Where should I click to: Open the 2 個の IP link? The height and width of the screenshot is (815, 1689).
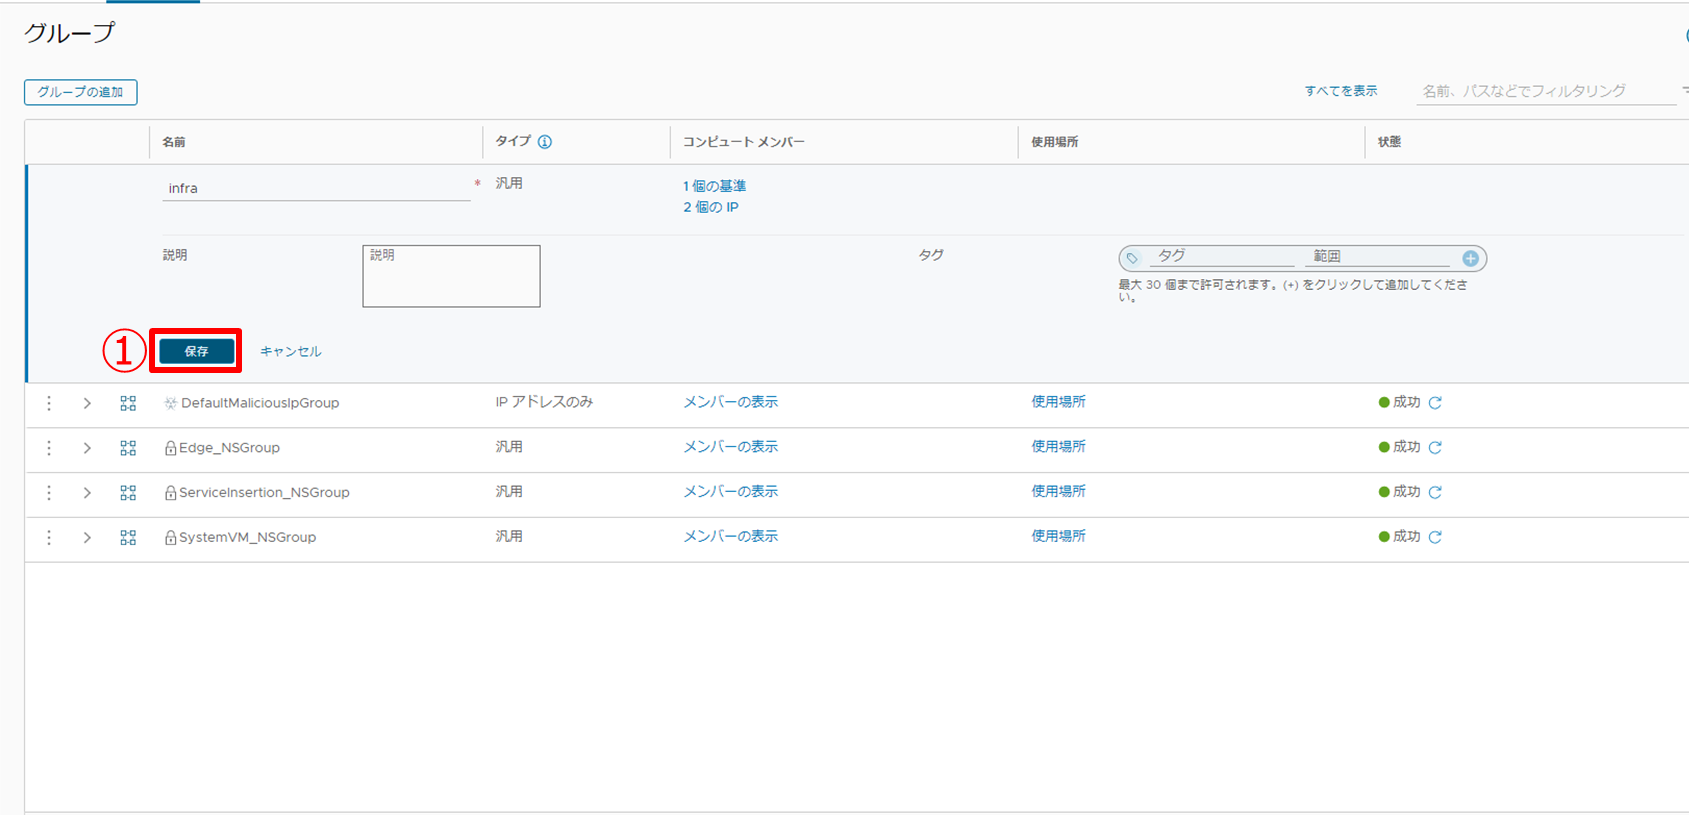[x=711, y=207]
